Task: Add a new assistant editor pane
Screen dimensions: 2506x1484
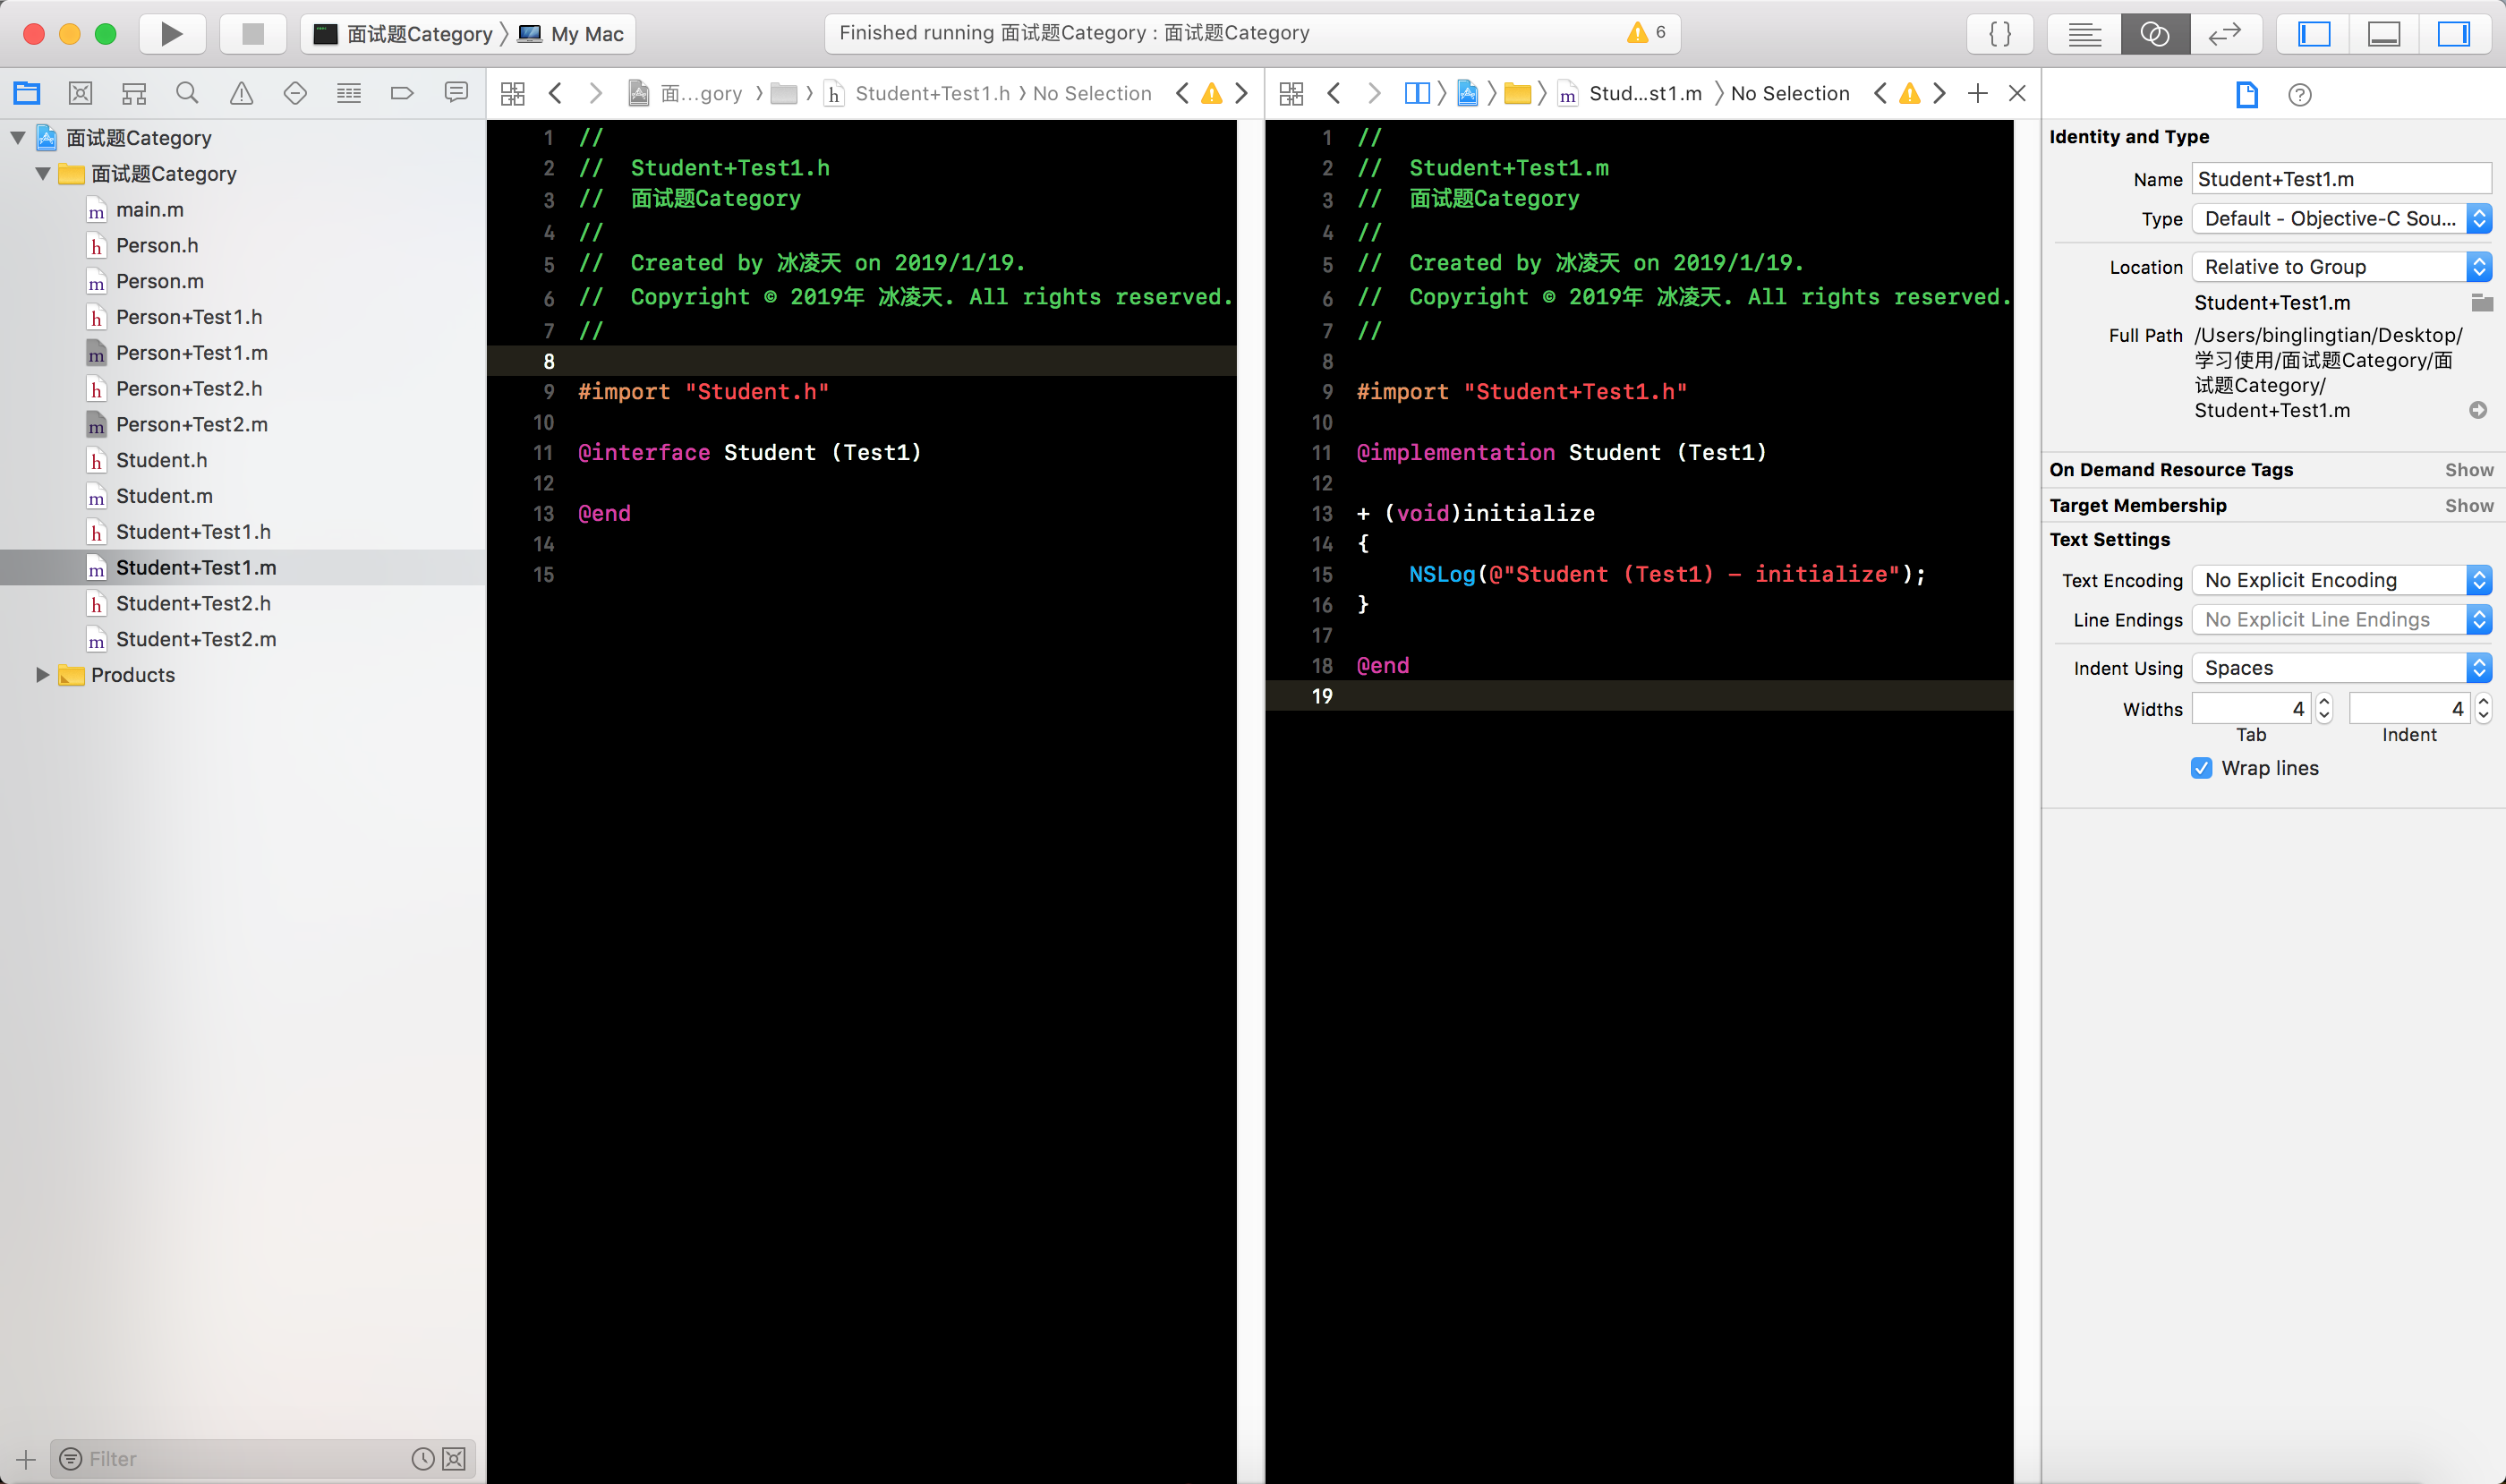Action: 1977,94
